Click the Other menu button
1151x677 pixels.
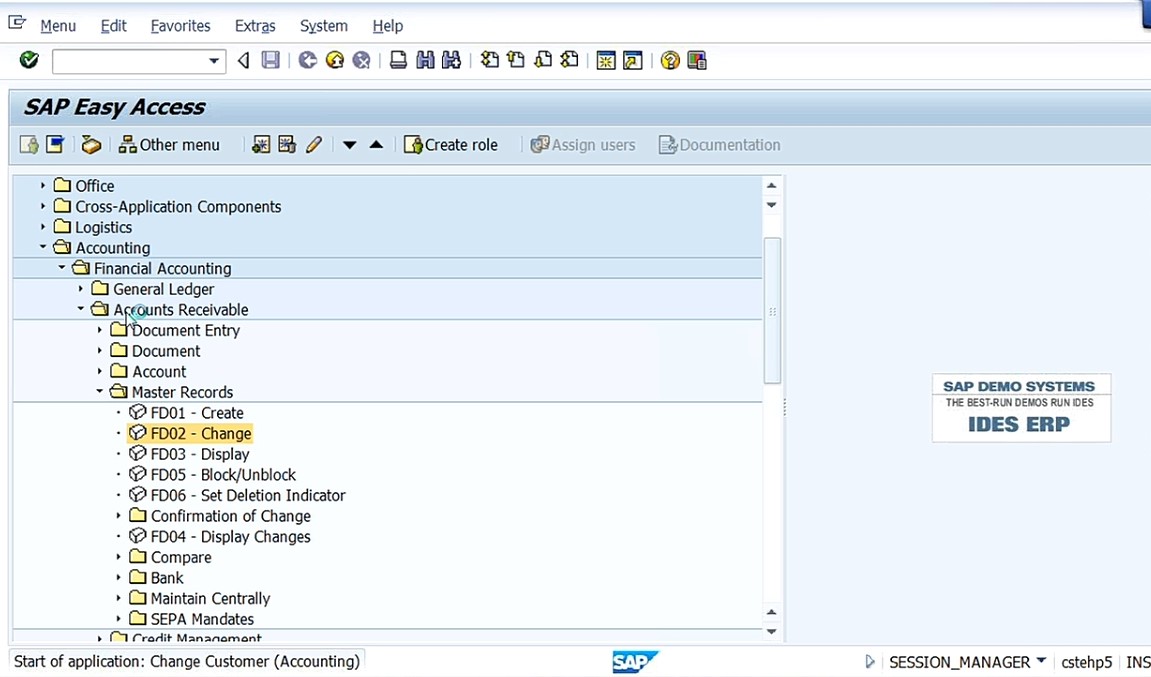click(170, 145)
